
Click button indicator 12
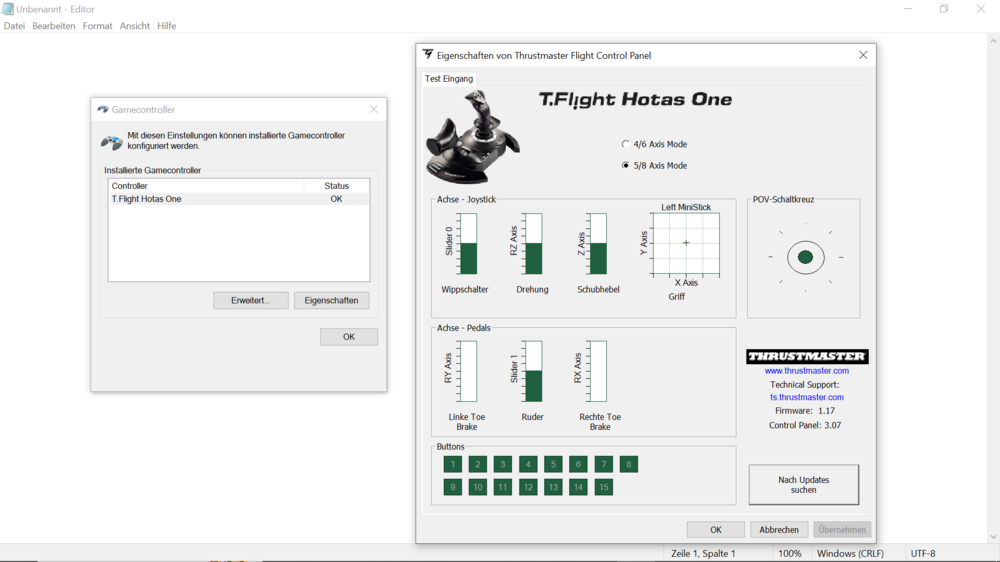point(528,487)
